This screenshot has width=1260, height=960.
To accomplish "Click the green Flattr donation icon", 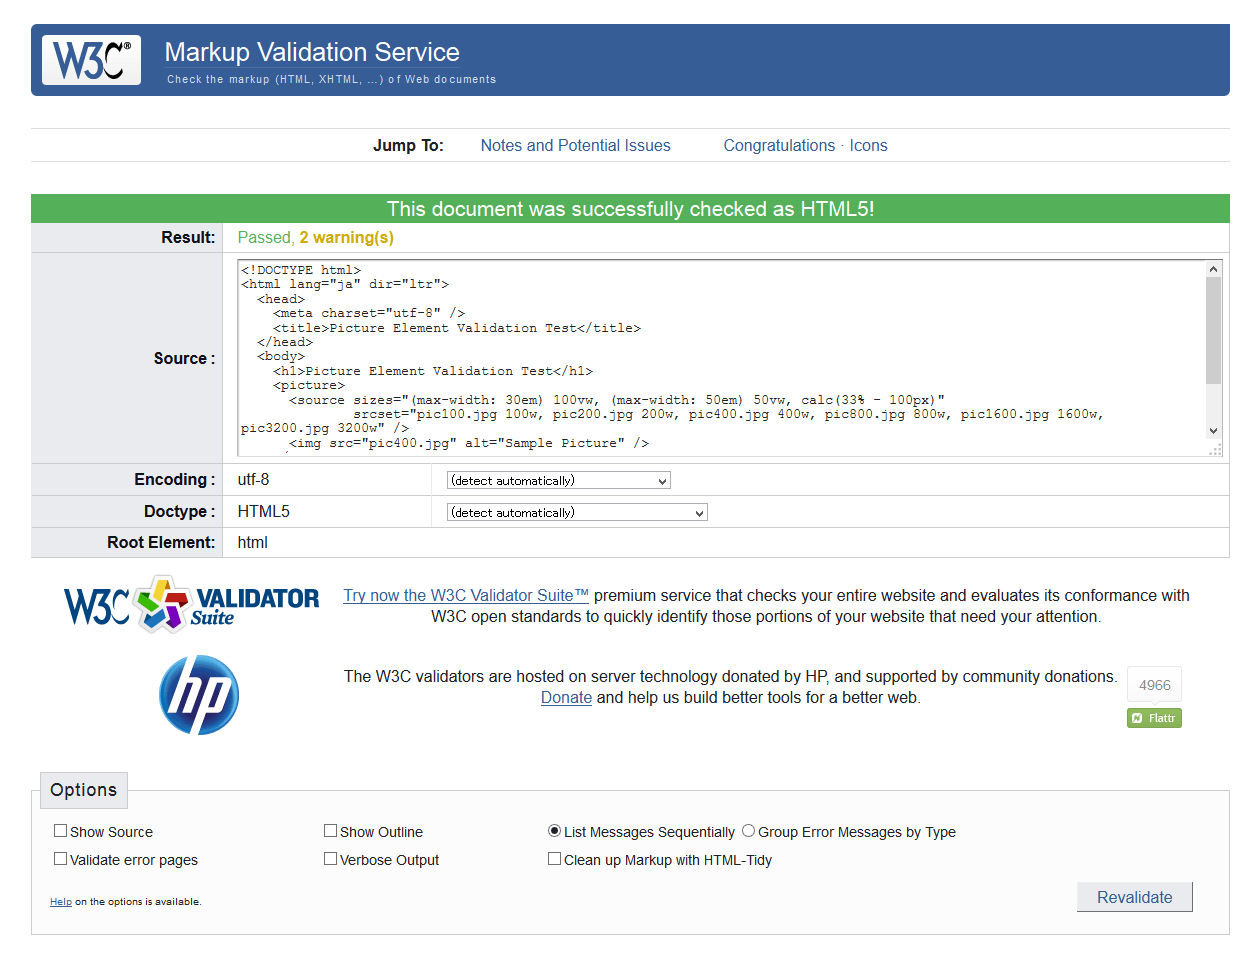I will coord(1153,717).
